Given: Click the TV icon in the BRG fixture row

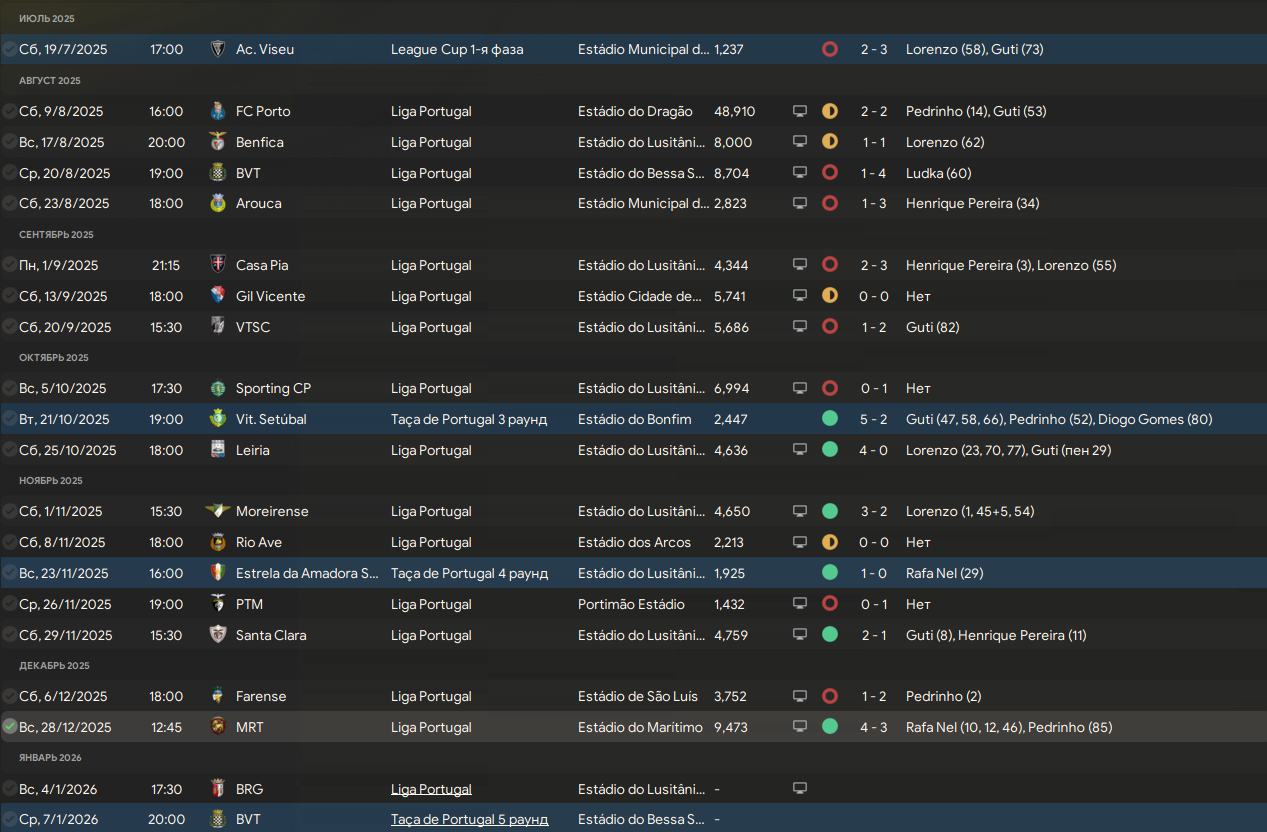Looking at the screenshot, I should point(800,789).
